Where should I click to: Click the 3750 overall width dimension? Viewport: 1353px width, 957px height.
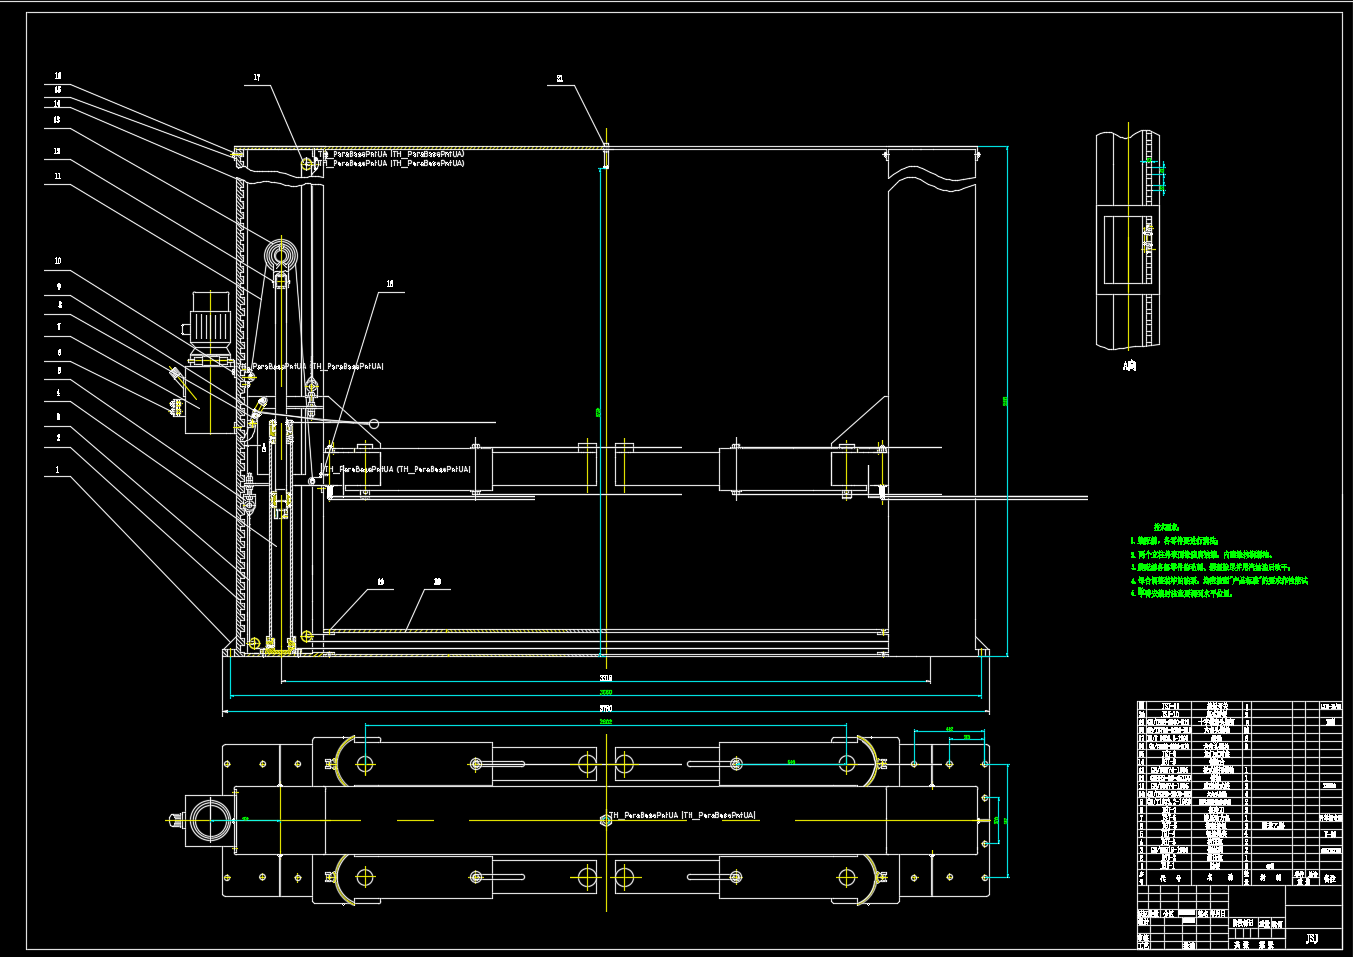click(x=605, y=708)
